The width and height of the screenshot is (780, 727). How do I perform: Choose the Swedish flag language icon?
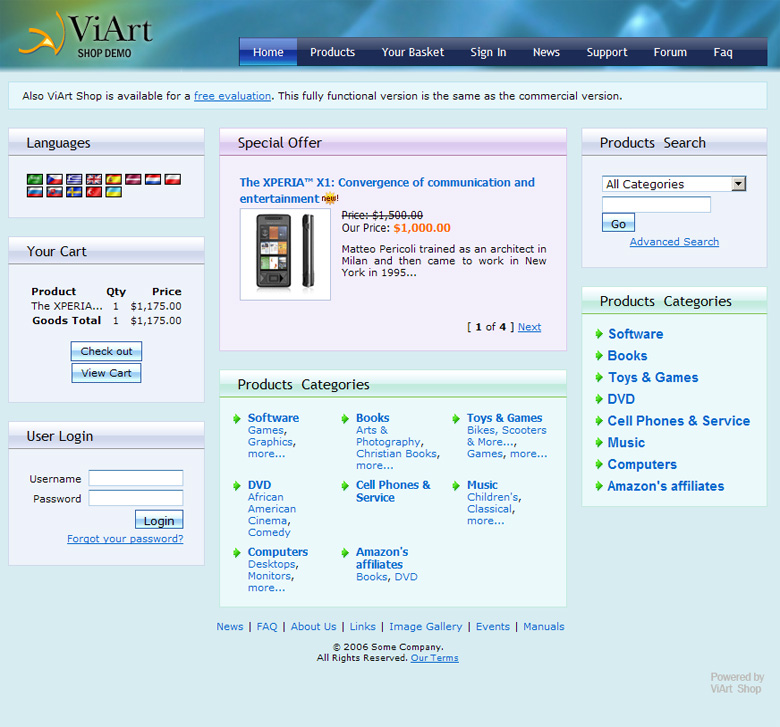tap(74, 192)
